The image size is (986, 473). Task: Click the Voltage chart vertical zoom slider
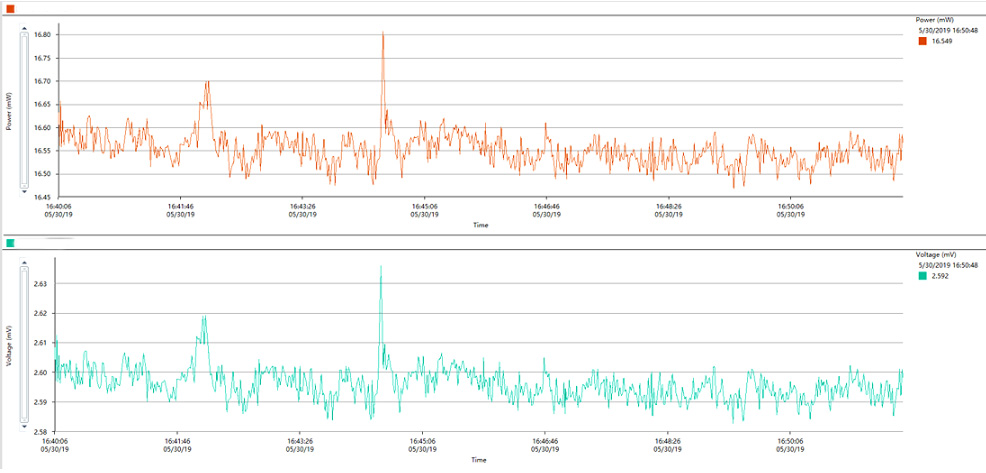coord(25,340)
